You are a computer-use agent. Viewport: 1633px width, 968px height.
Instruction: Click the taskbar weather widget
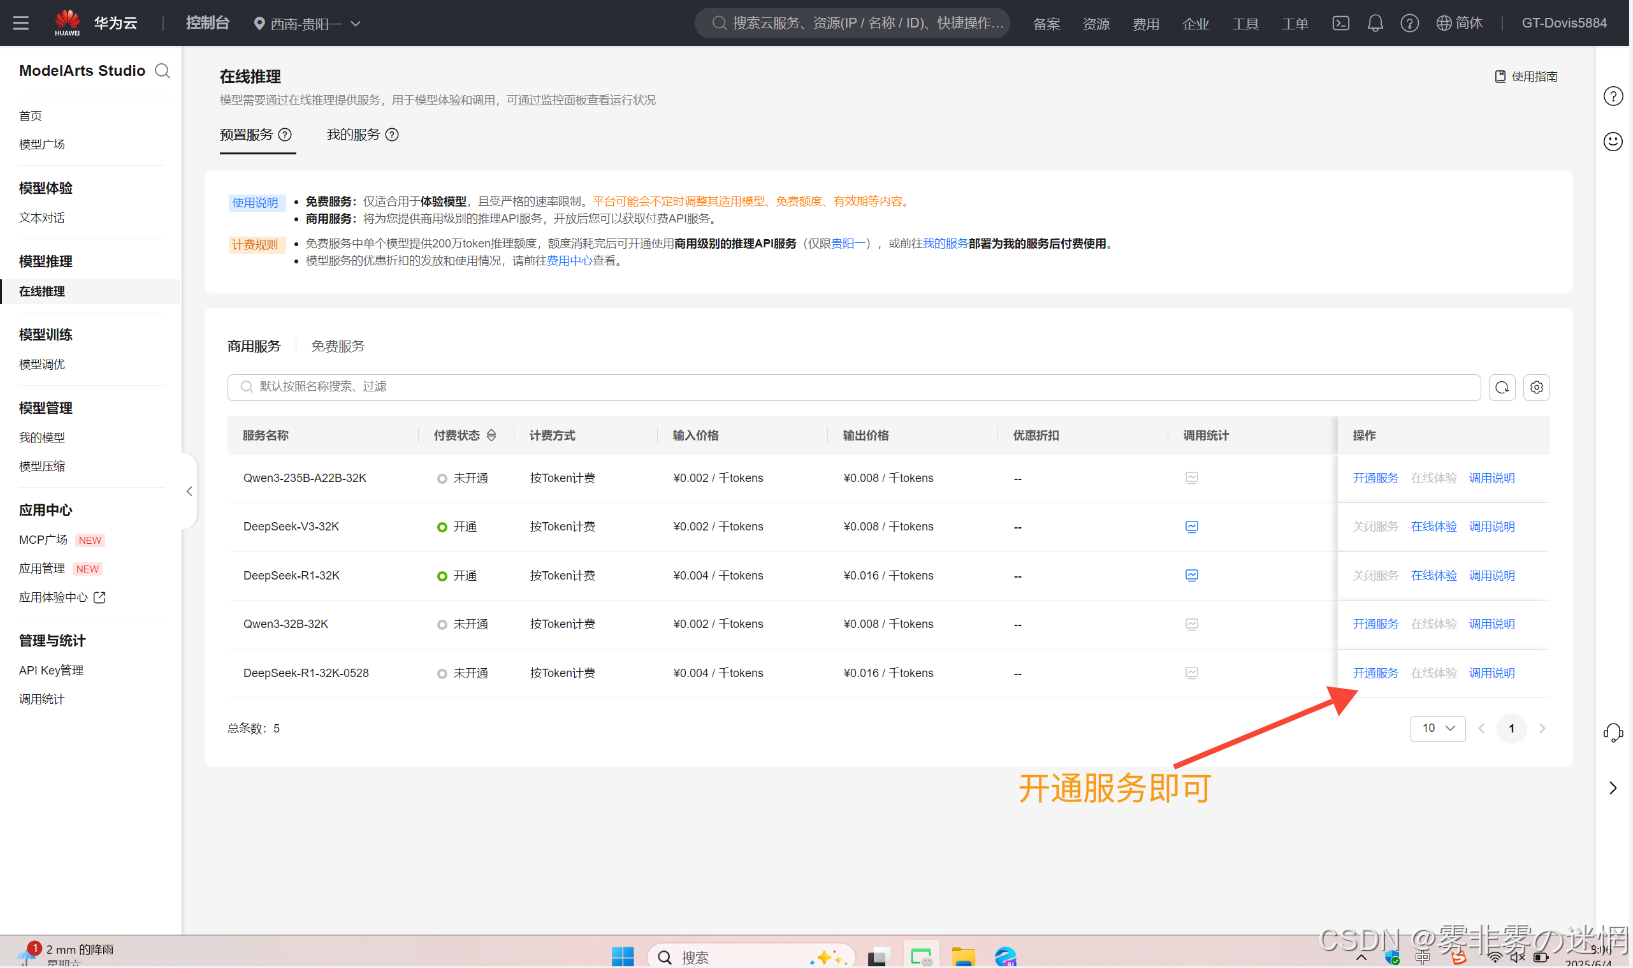point(68,953)
